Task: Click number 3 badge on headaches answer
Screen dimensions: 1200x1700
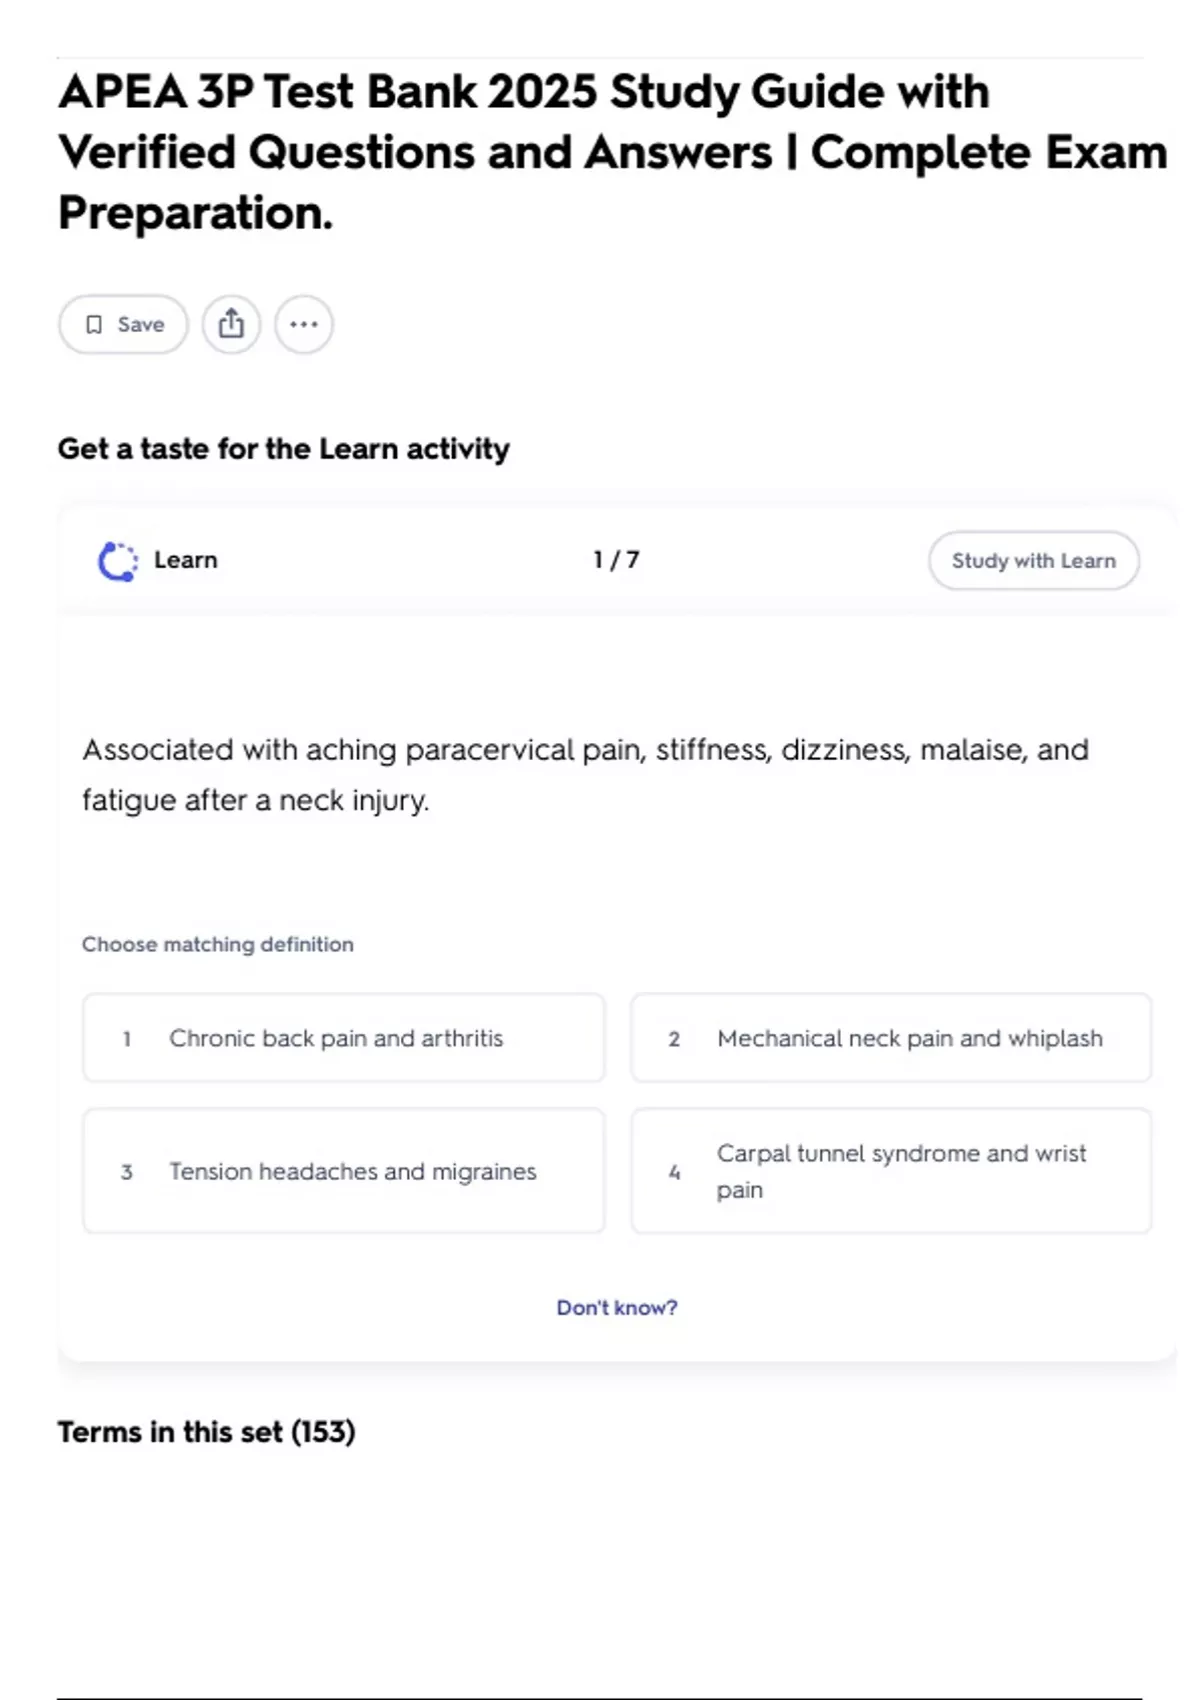Action: click(127, 1172)
